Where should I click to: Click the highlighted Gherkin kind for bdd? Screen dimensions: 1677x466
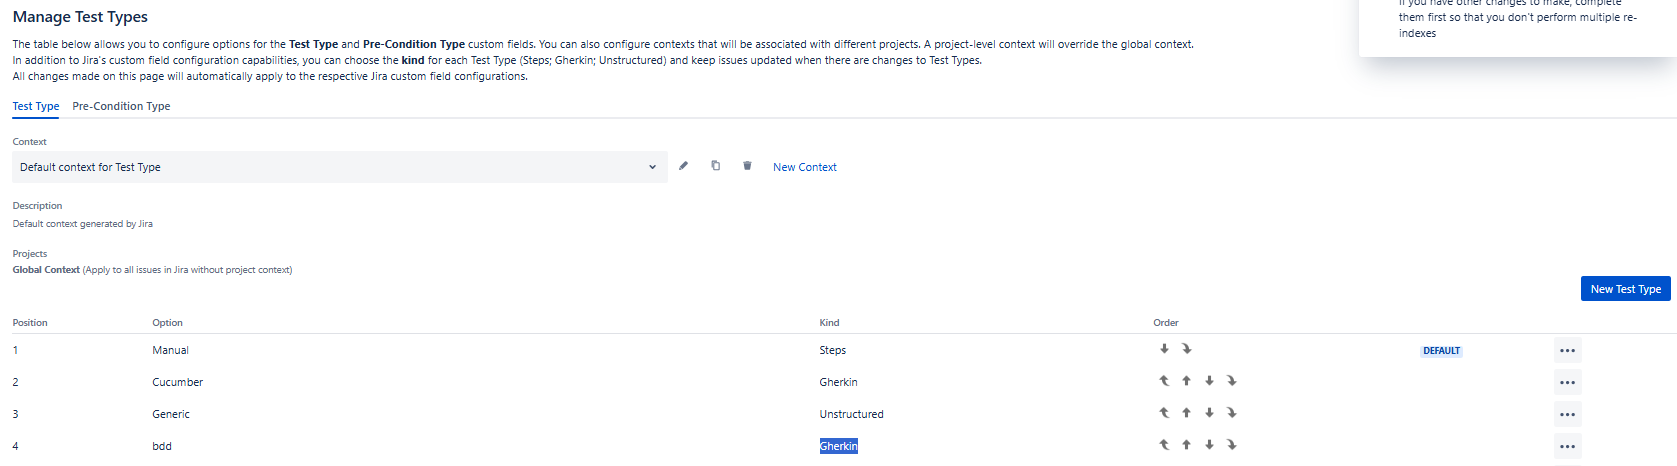839,446
